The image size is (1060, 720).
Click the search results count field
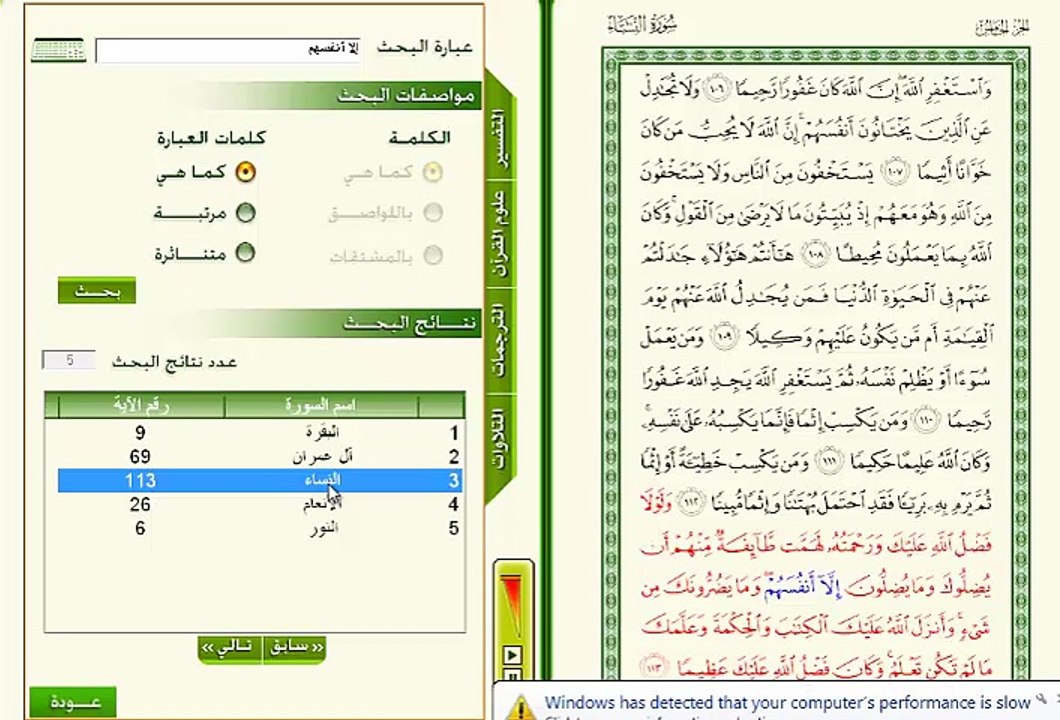[69, 360]
